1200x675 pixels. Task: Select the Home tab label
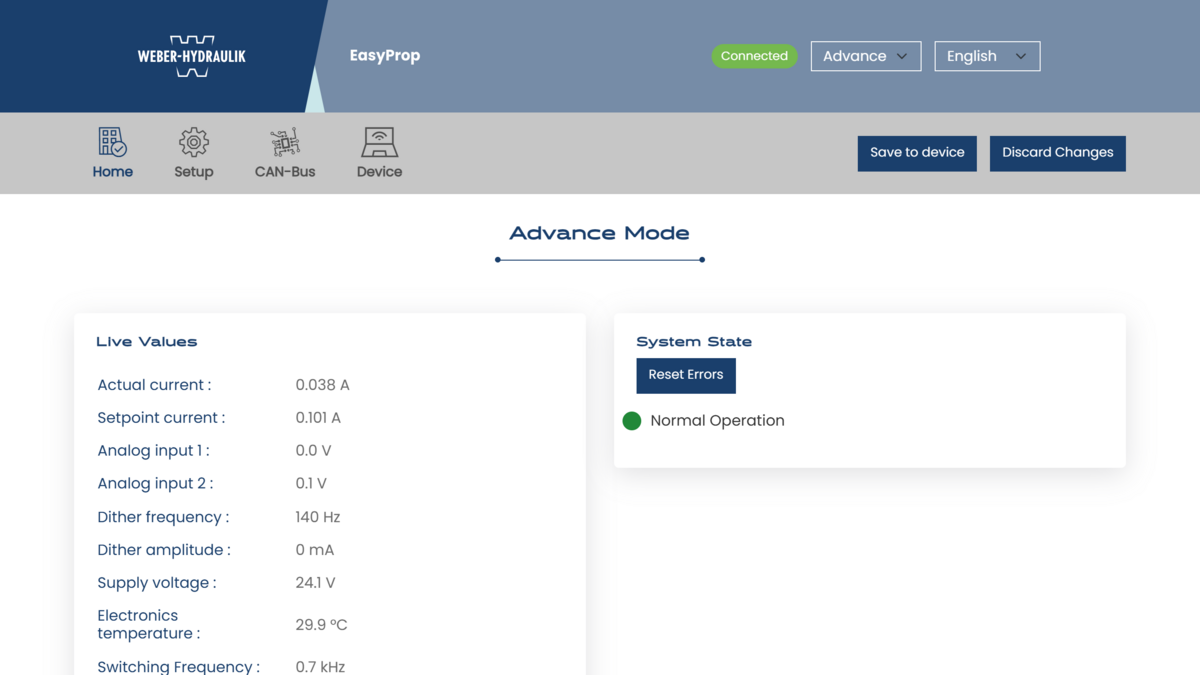coord(113,172)
